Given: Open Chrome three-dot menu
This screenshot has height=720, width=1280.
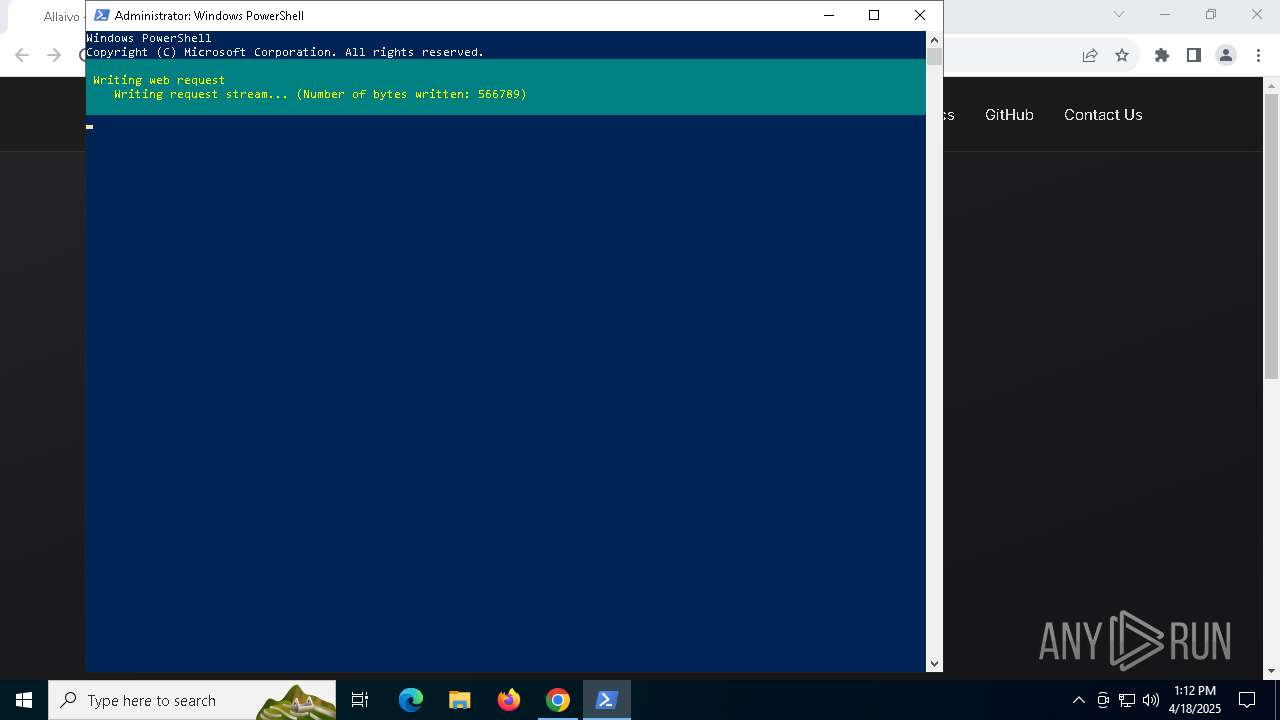Looking at the screenshot, I should [x=1257, y=55].
